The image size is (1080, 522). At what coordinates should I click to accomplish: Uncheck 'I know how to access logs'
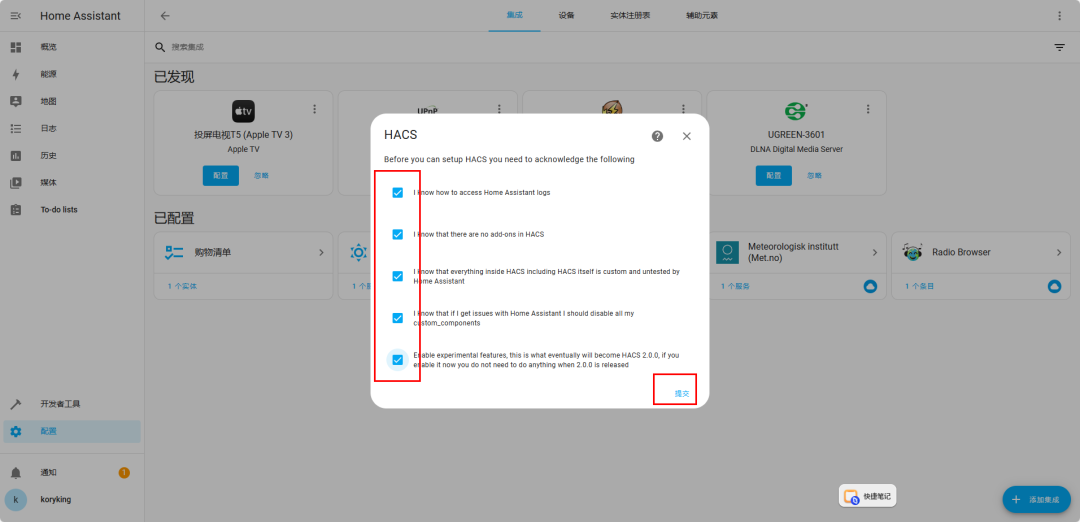(x=397, y=193)
